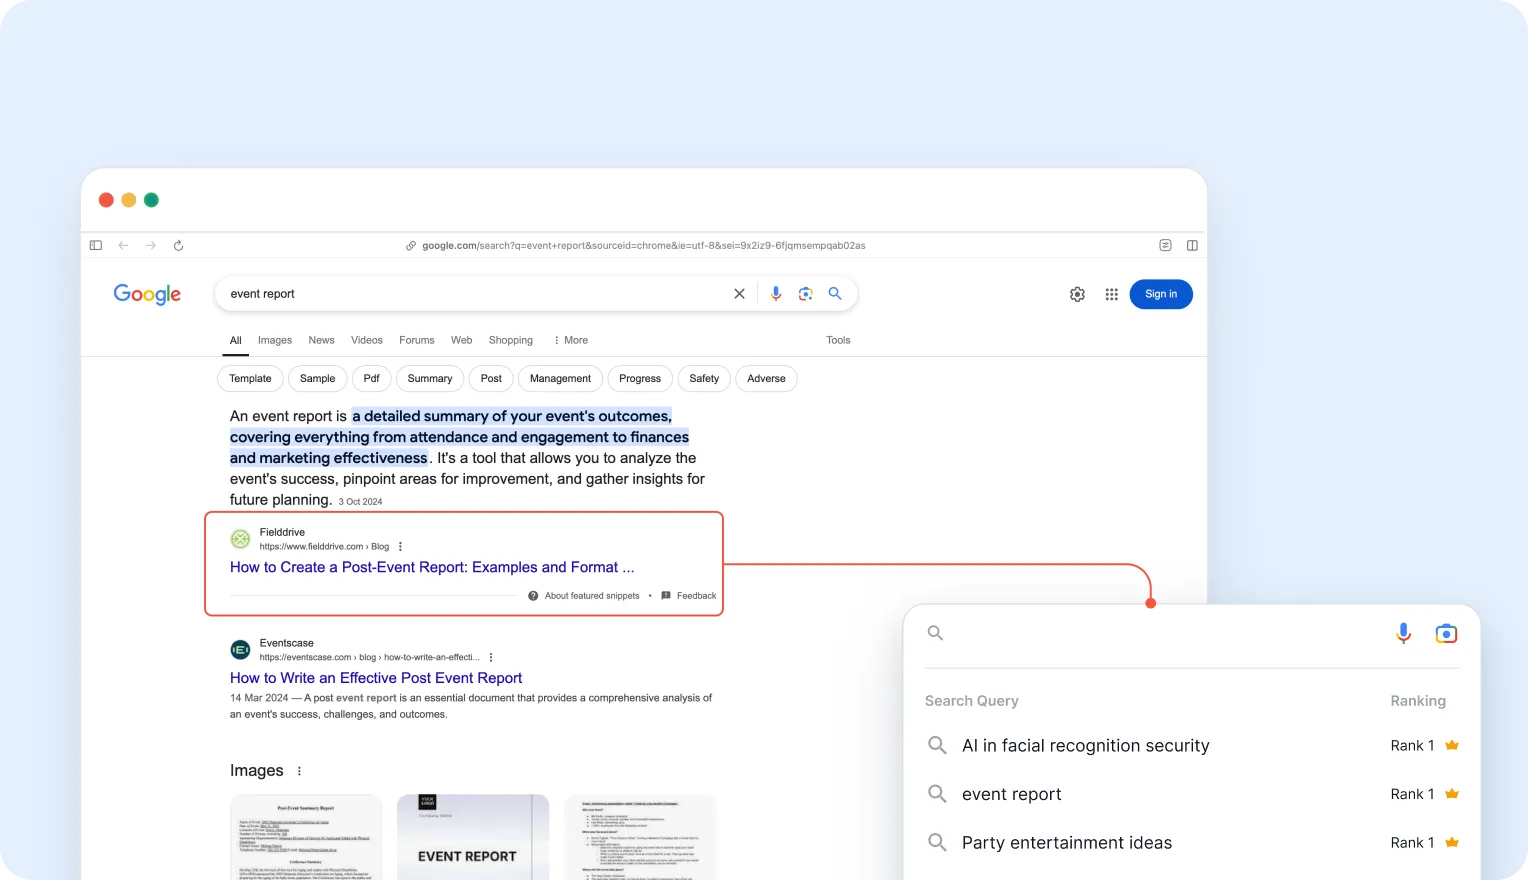The width and height of the screenshot is (1528, 880).
Task: Select the All results tab
Action: pyautogui.click(x=236, y=340)
